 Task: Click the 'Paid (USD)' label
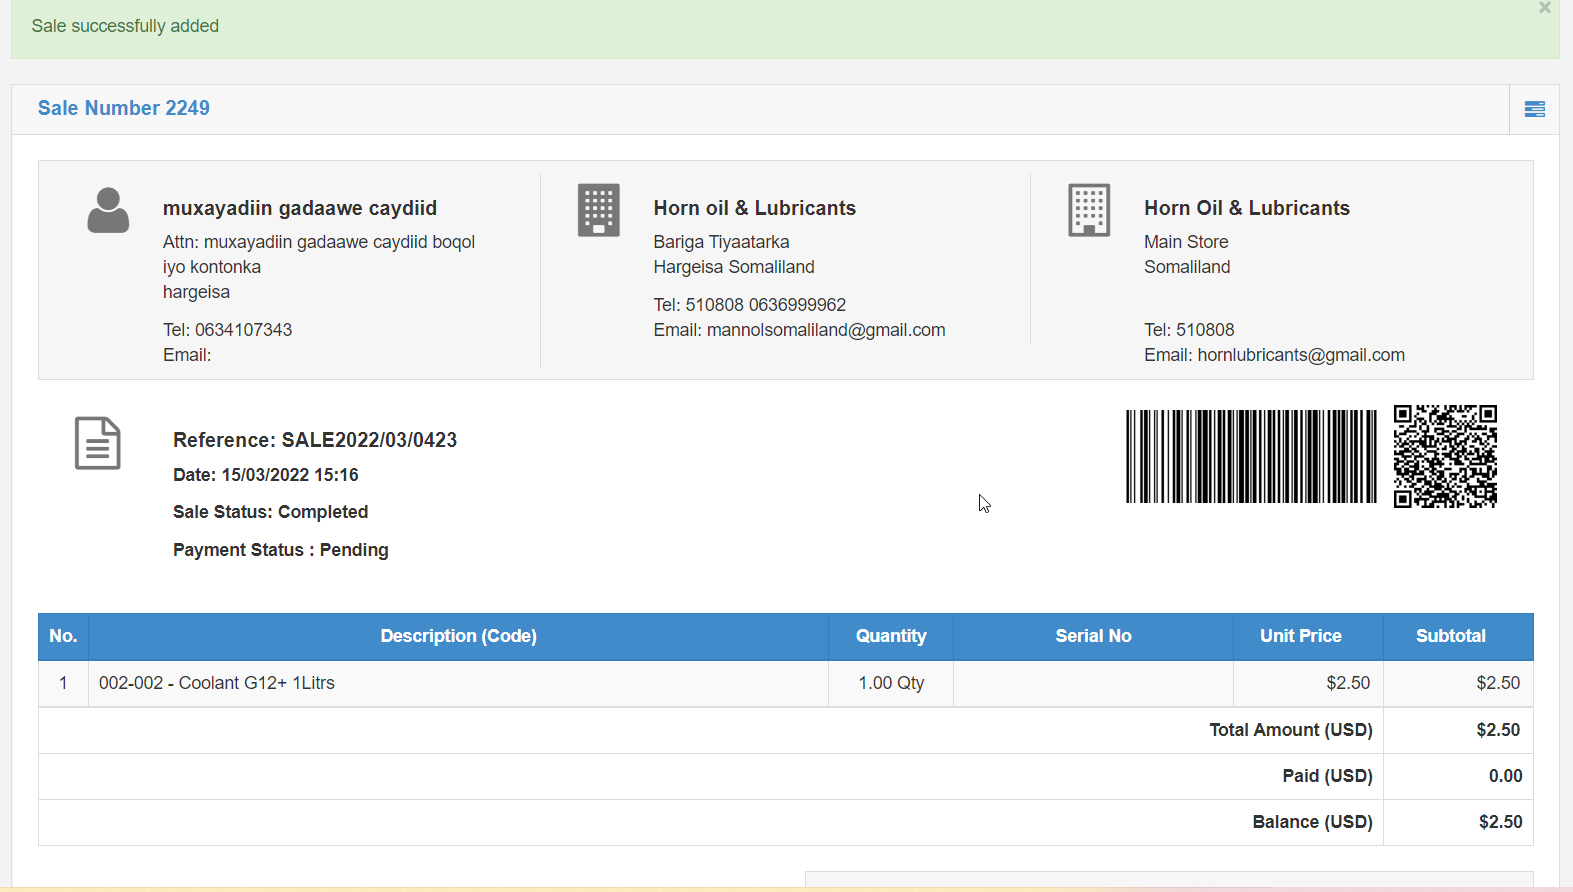tap(1328, 776)
